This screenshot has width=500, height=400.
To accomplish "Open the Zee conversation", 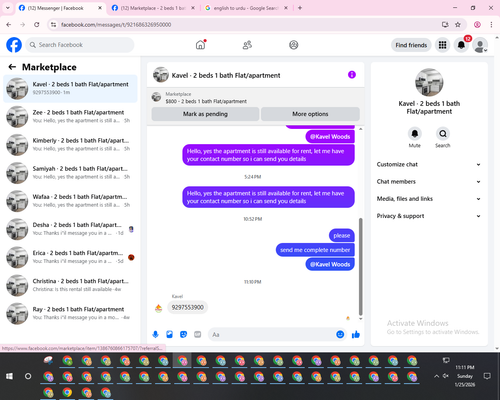I will coord(70,116).
